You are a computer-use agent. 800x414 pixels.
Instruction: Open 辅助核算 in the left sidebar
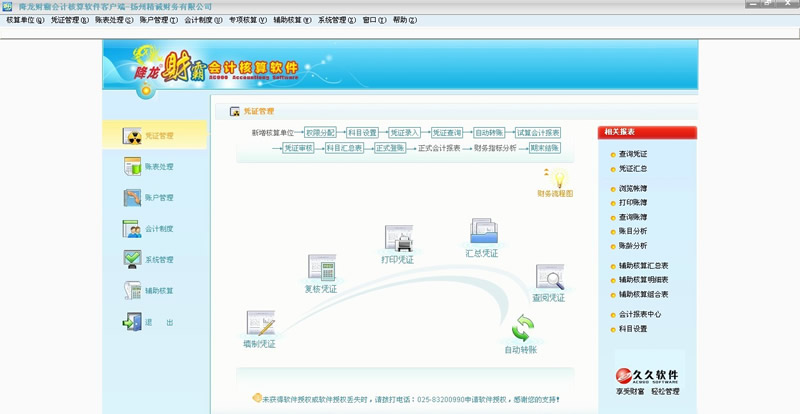click(x=148, y=290)
